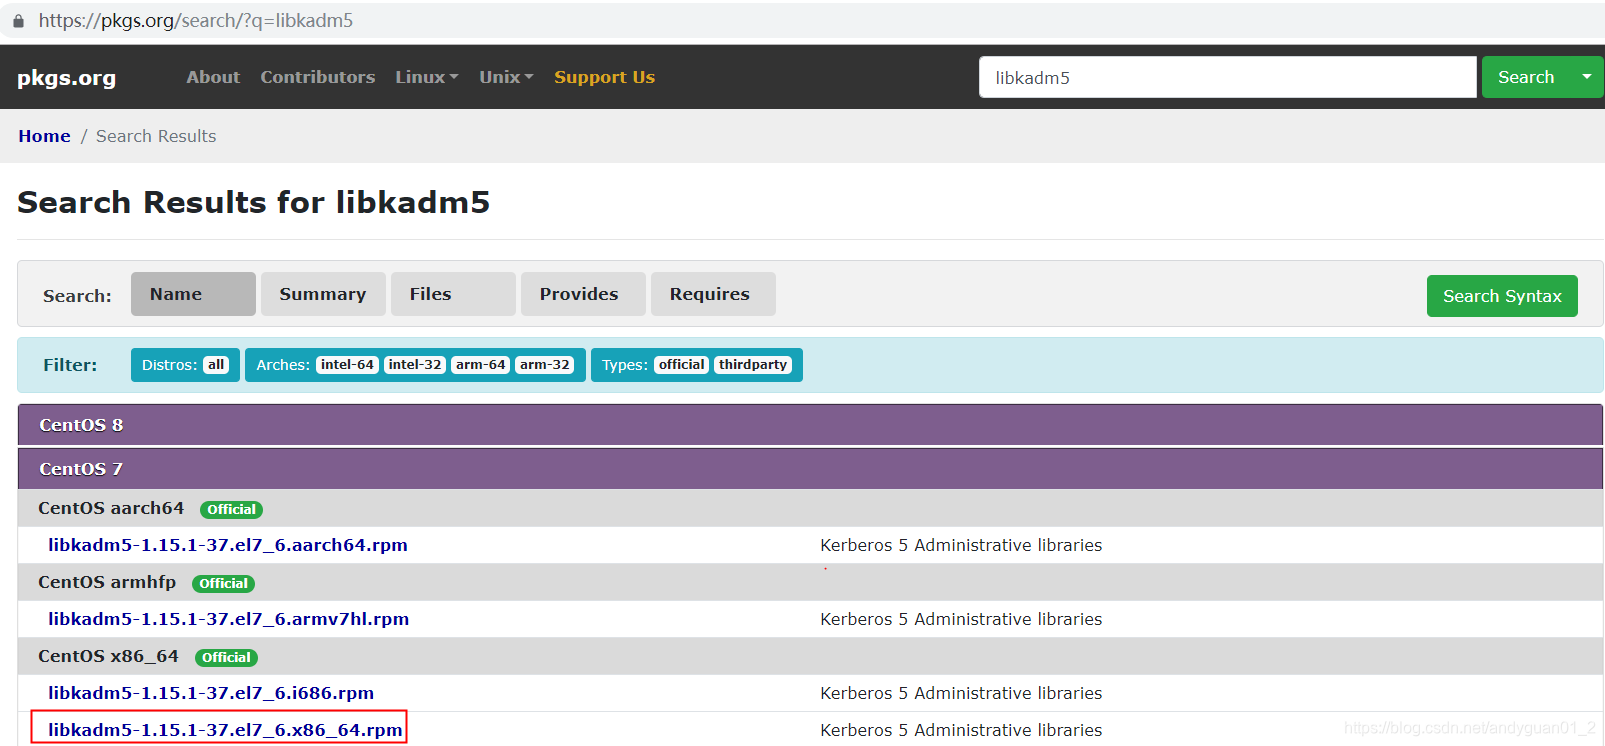Image resolution: width=1605 pixels, height=746 pixels.
Task: Toggle the arm-32 arch filter
Action: point(545,365)
